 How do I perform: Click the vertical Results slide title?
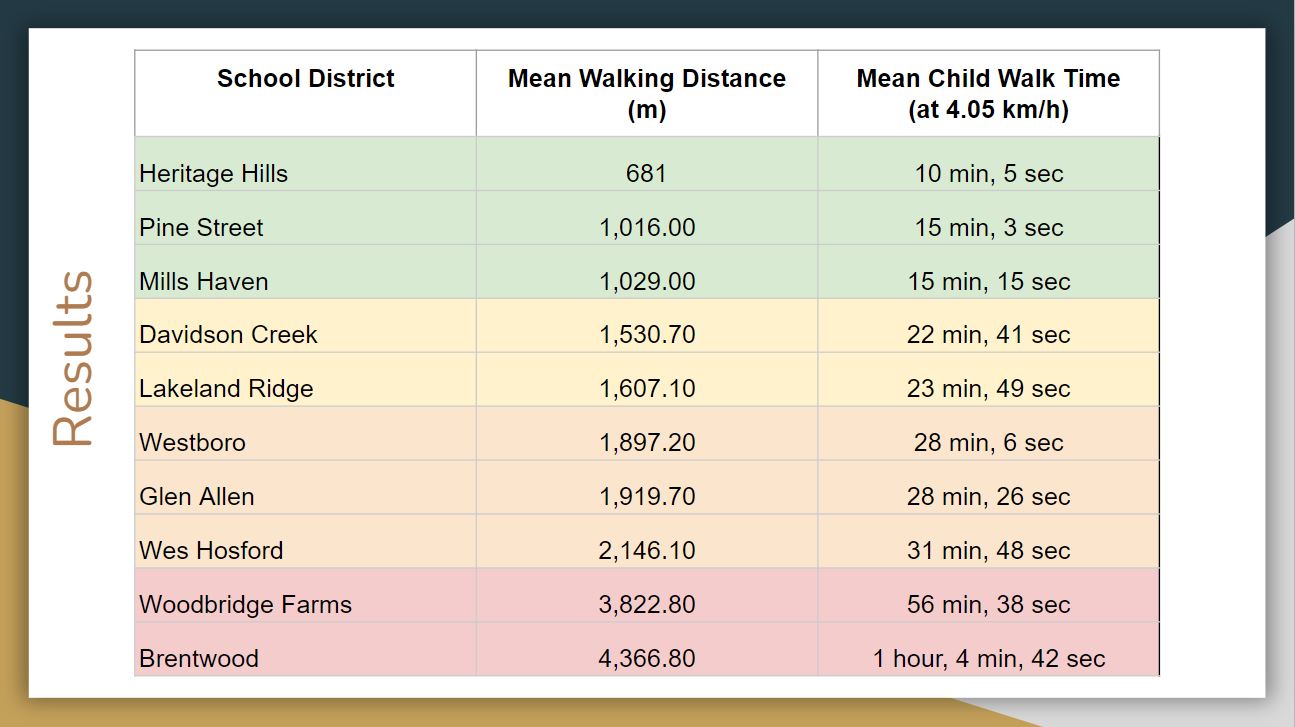pyautogui.click(x=73, y=359)
